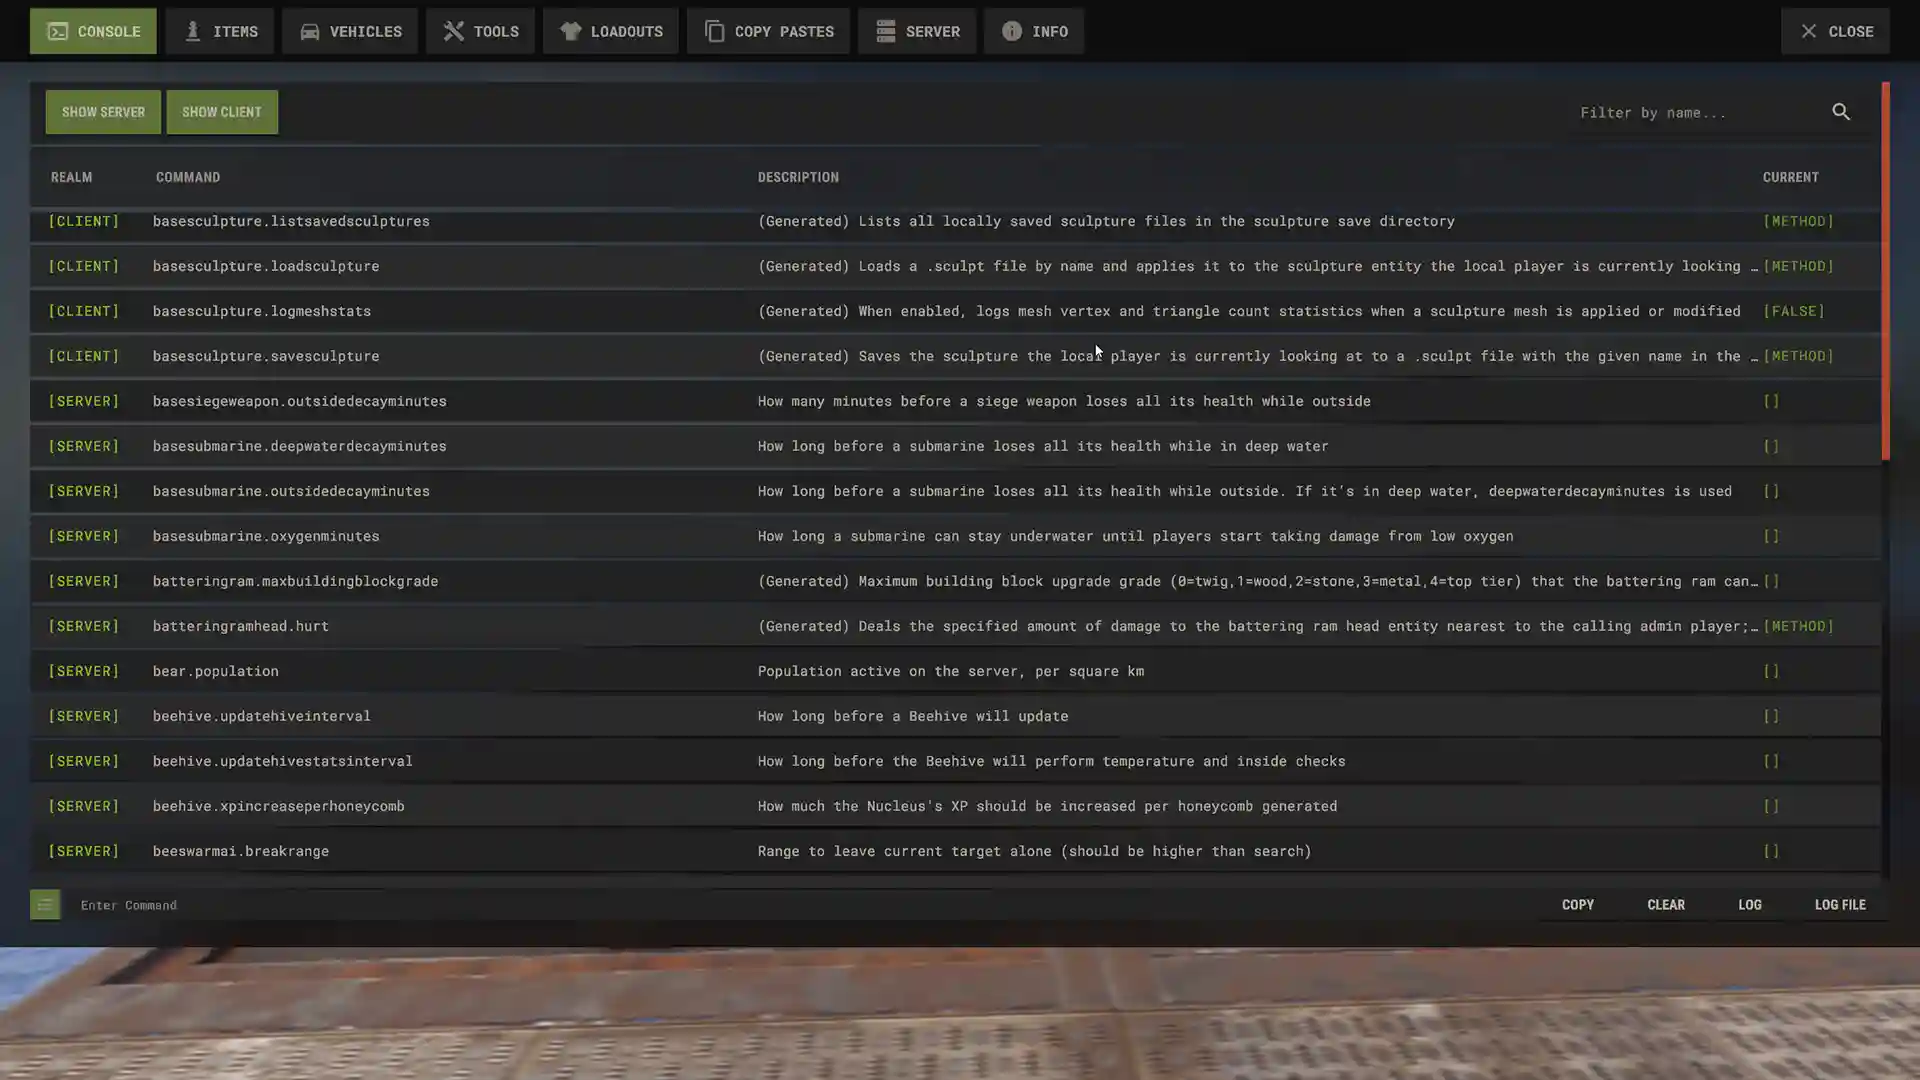Select the Tools wrench icon
Screen dimensions: 1920x1080
pyautogui.click(x=453, y=31)
